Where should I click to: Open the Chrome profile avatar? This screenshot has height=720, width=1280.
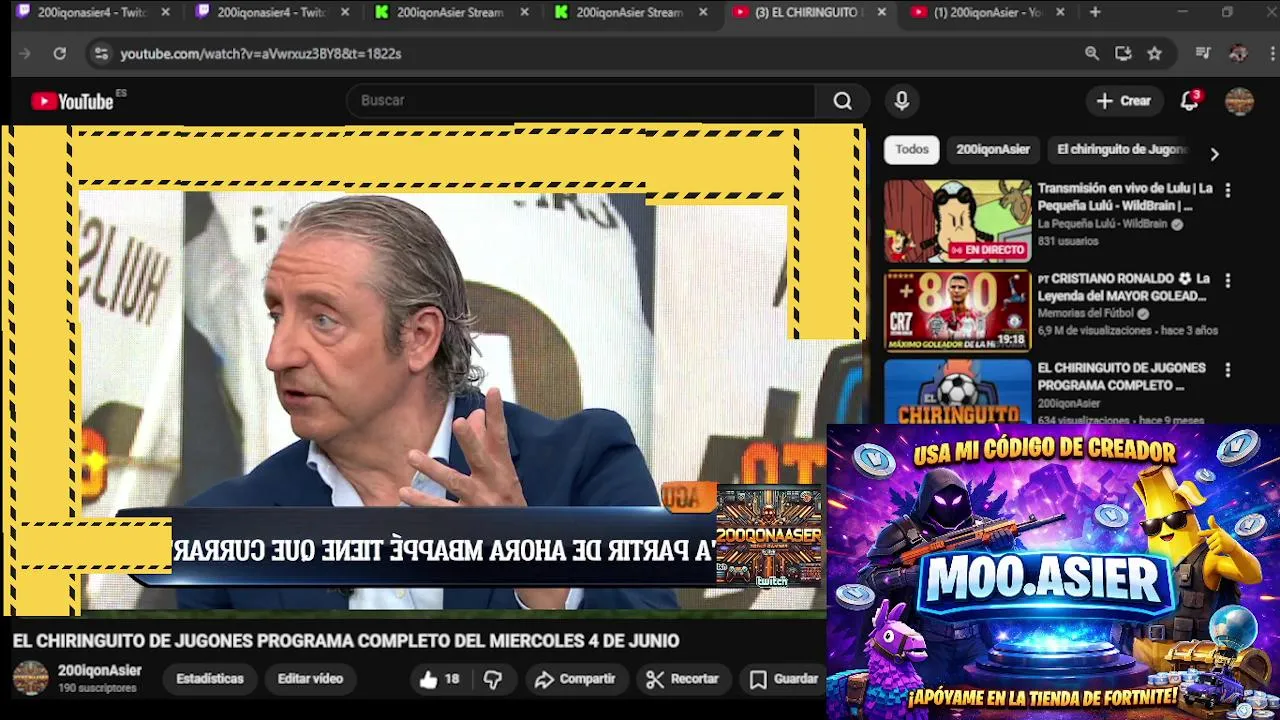[1238, 54]
